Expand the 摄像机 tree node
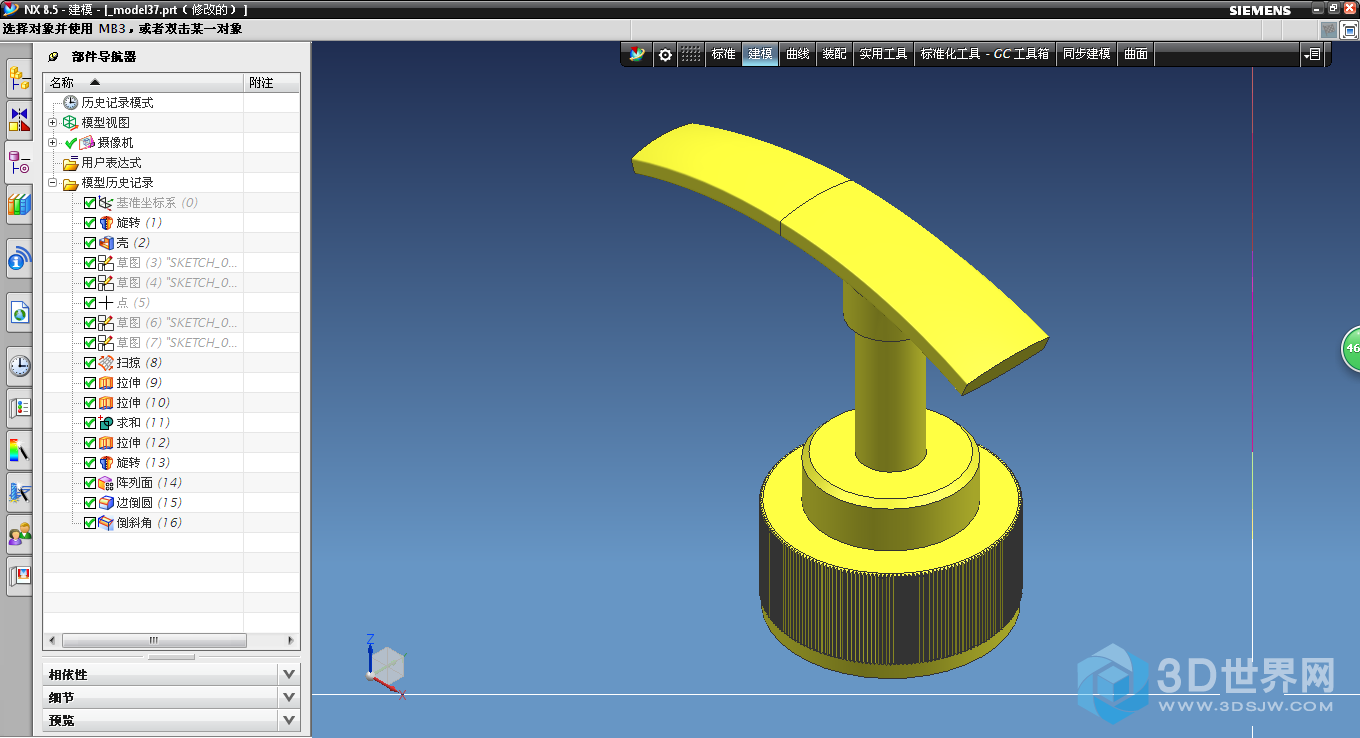1360x738 pixels. click(x=53, y=142)
